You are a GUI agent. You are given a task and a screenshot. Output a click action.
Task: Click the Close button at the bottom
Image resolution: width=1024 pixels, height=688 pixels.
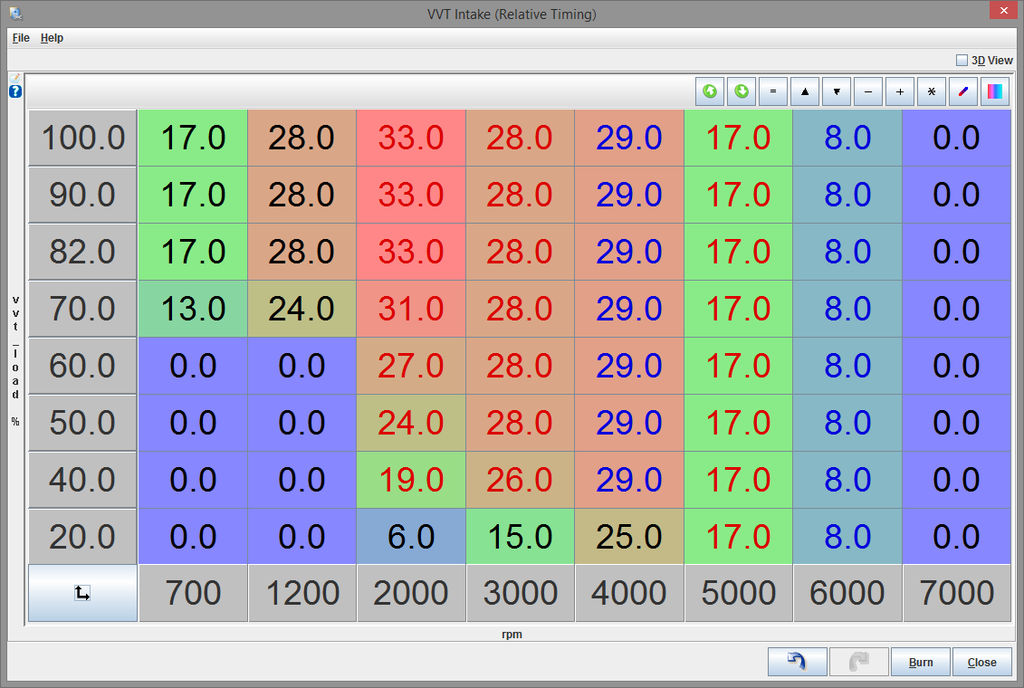click(982, 662)
